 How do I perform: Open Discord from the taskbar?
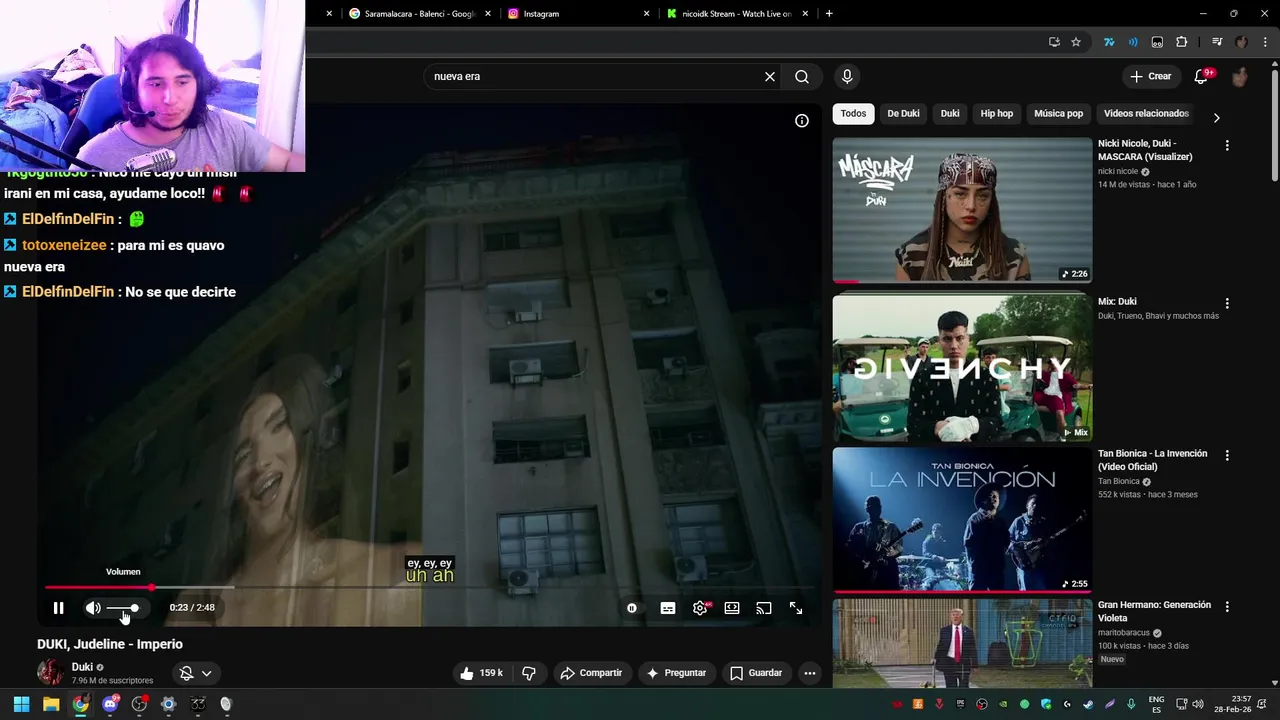tap(110, 704)
